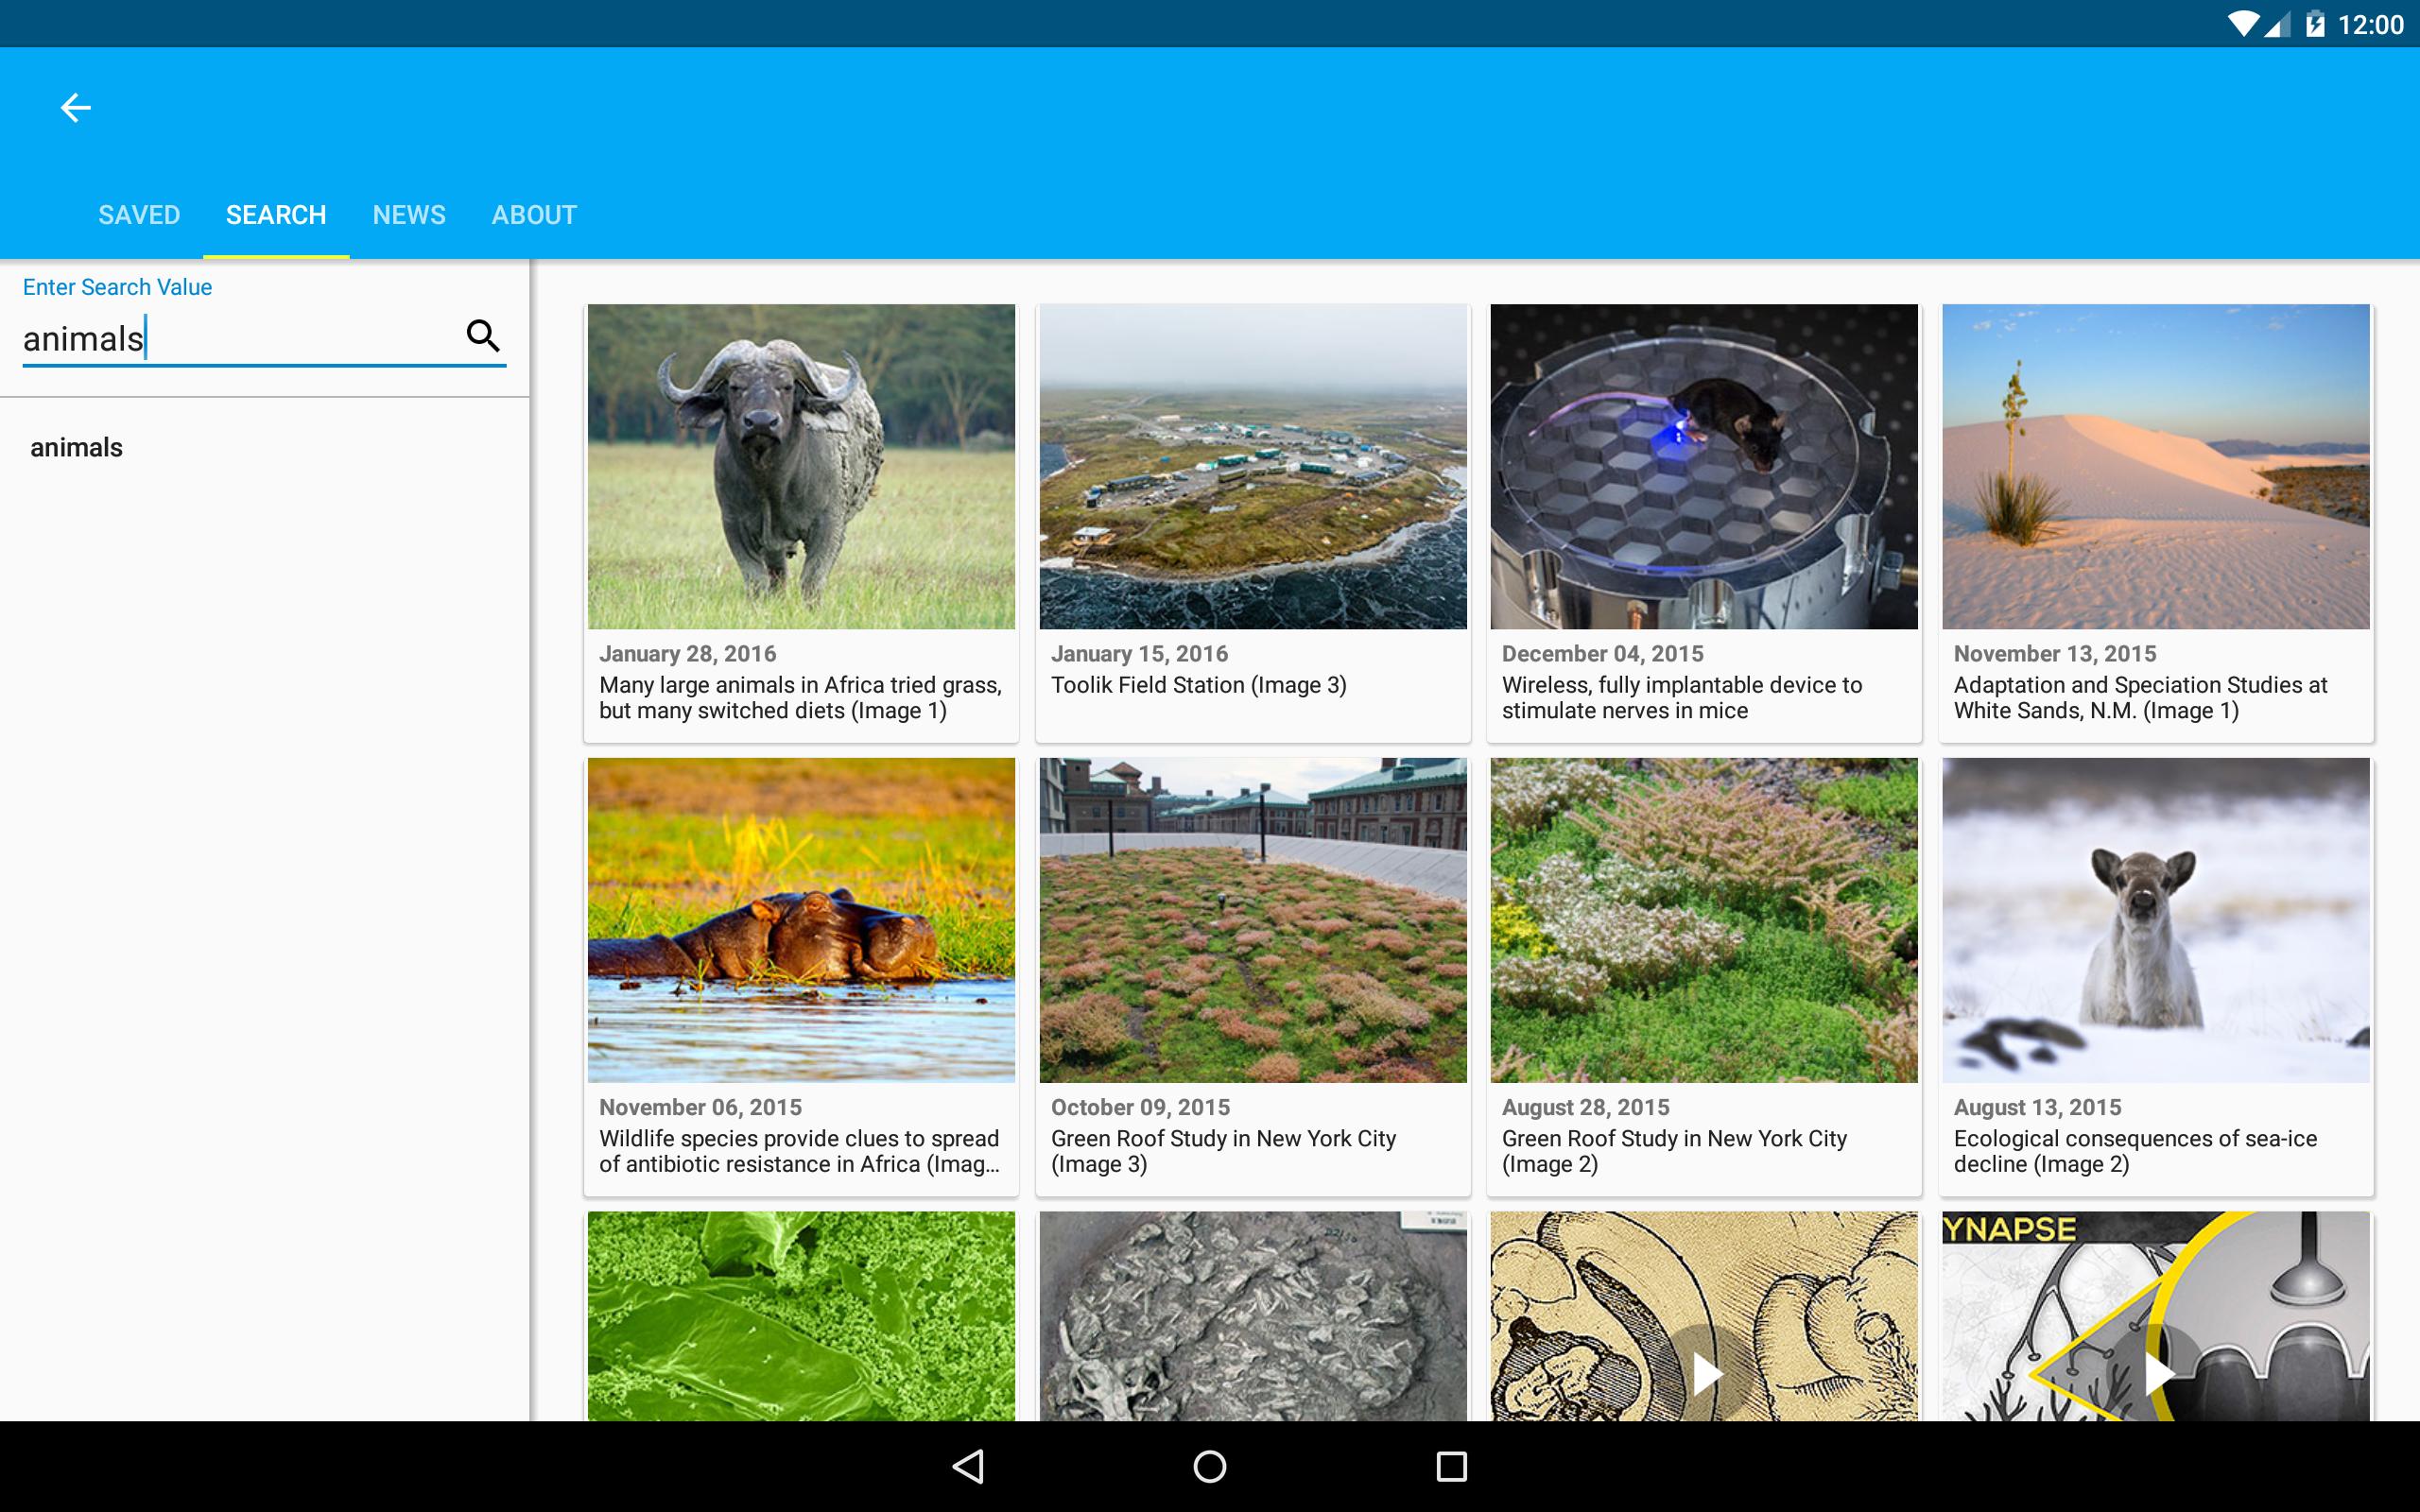
Task: Open 'Green Roof Study in New York City (Image 2)'
Action: point(1674,1151)
